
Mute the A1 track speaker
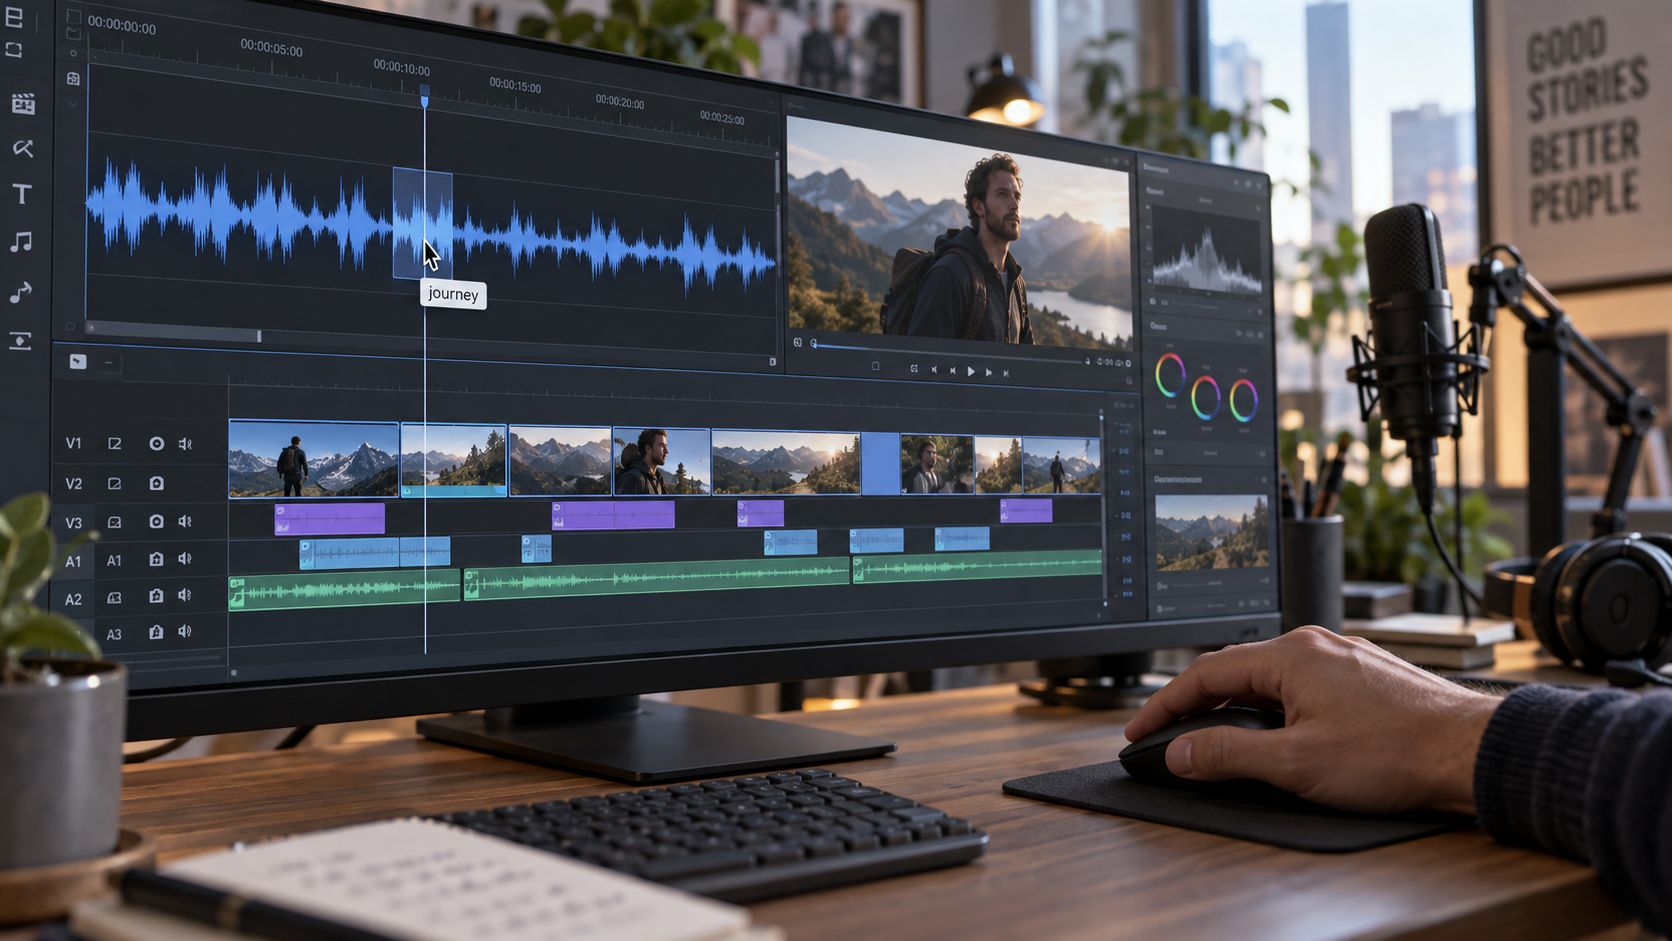click(x=185, y=559)
